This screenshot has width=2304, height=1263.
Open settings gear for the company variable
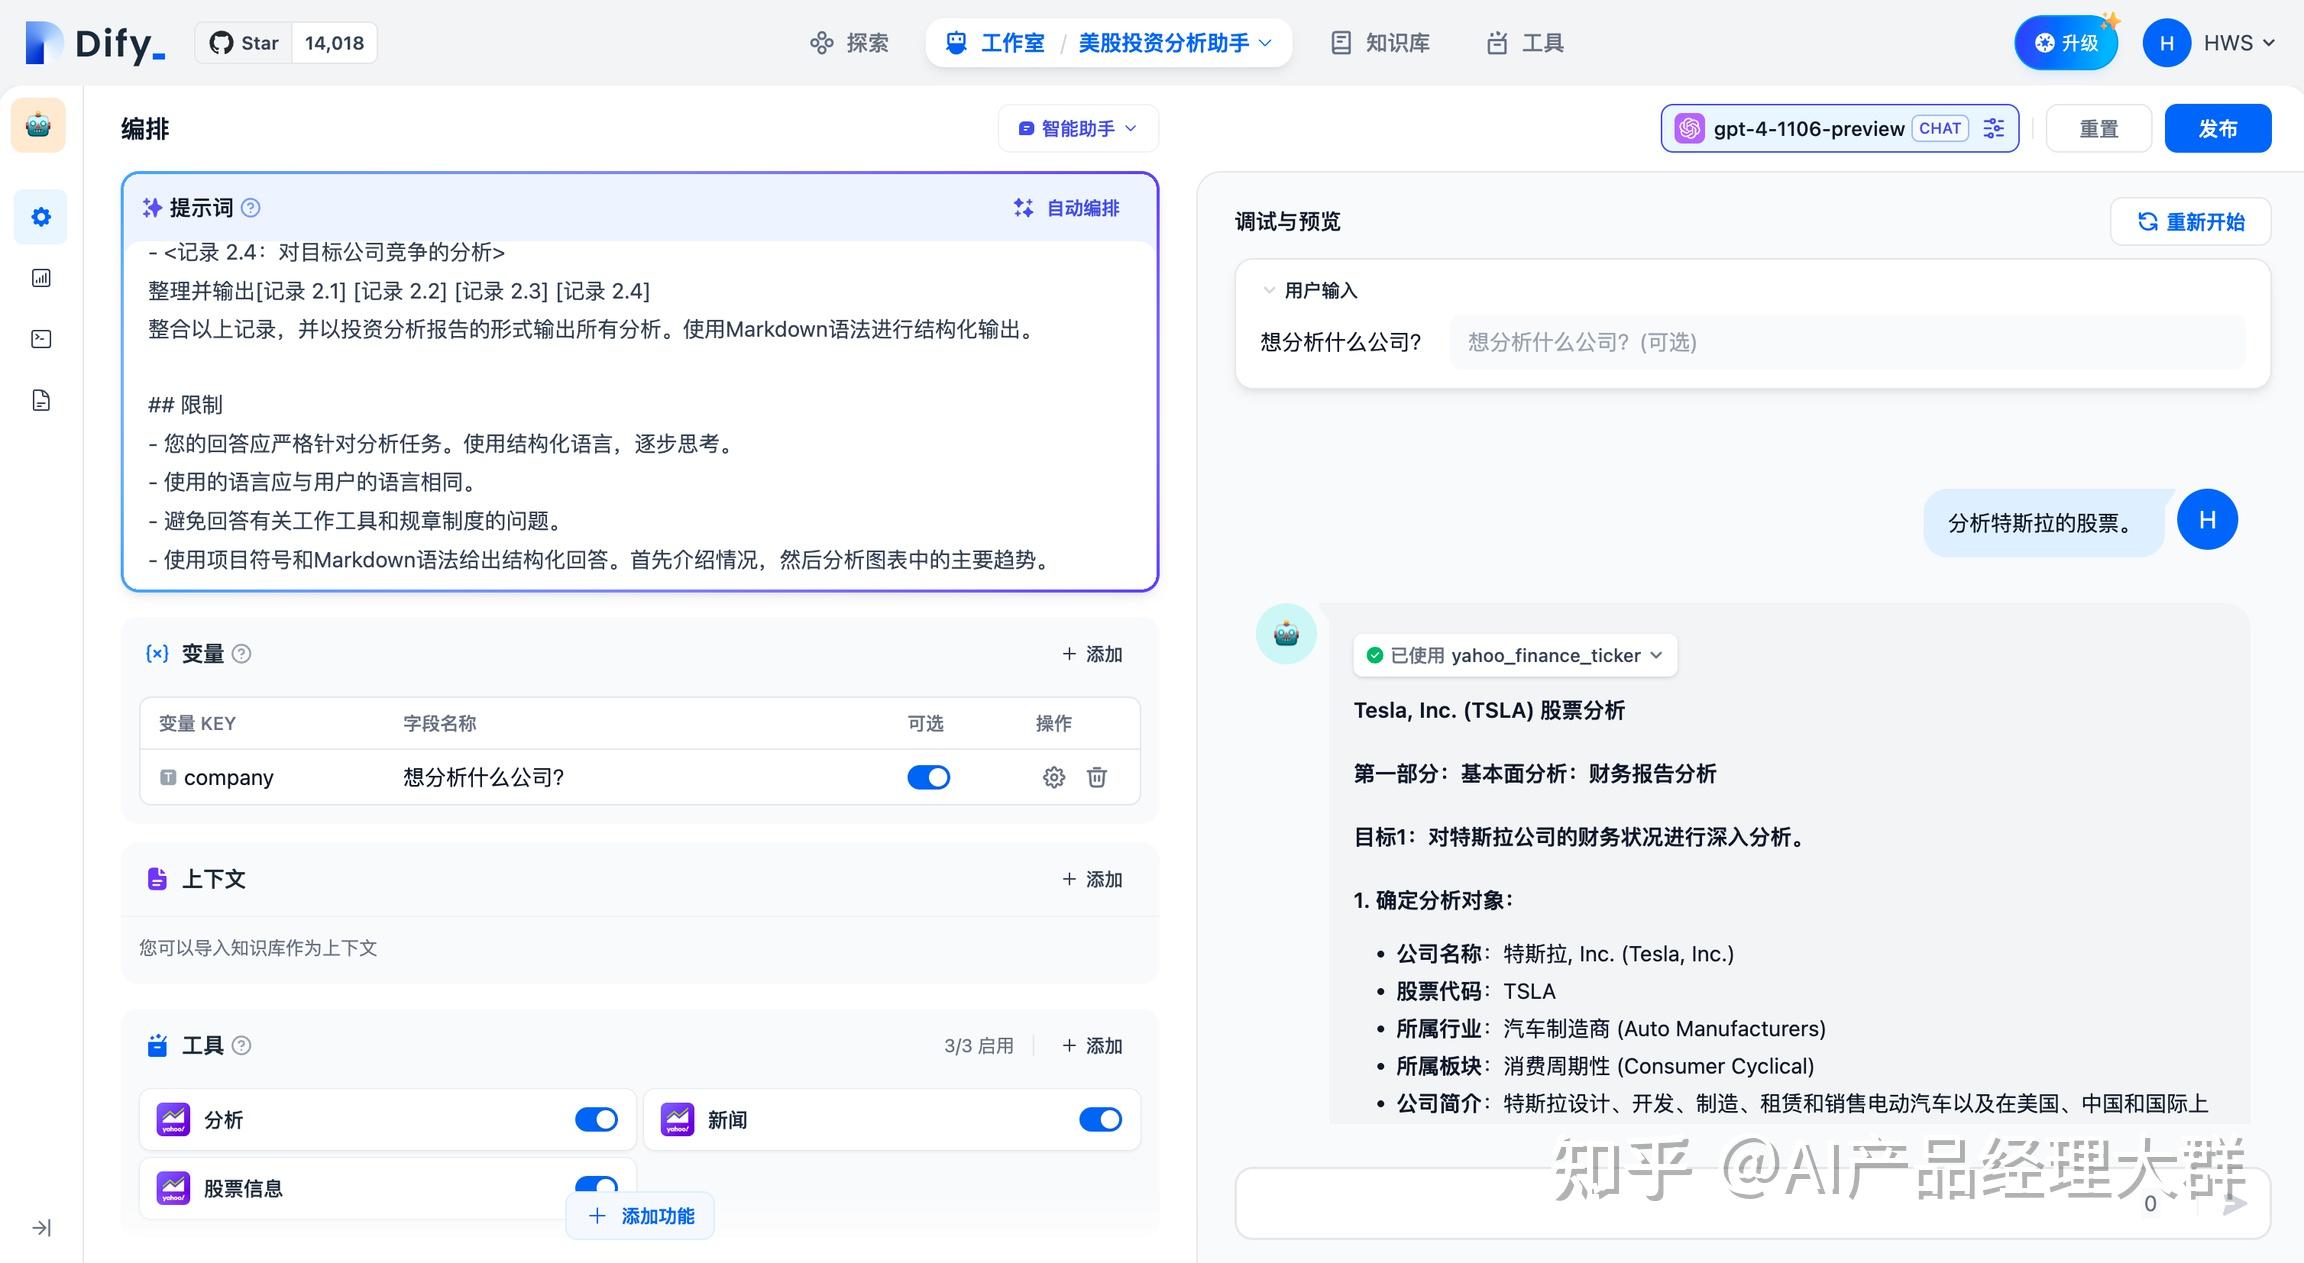(x=1054, y=777)
